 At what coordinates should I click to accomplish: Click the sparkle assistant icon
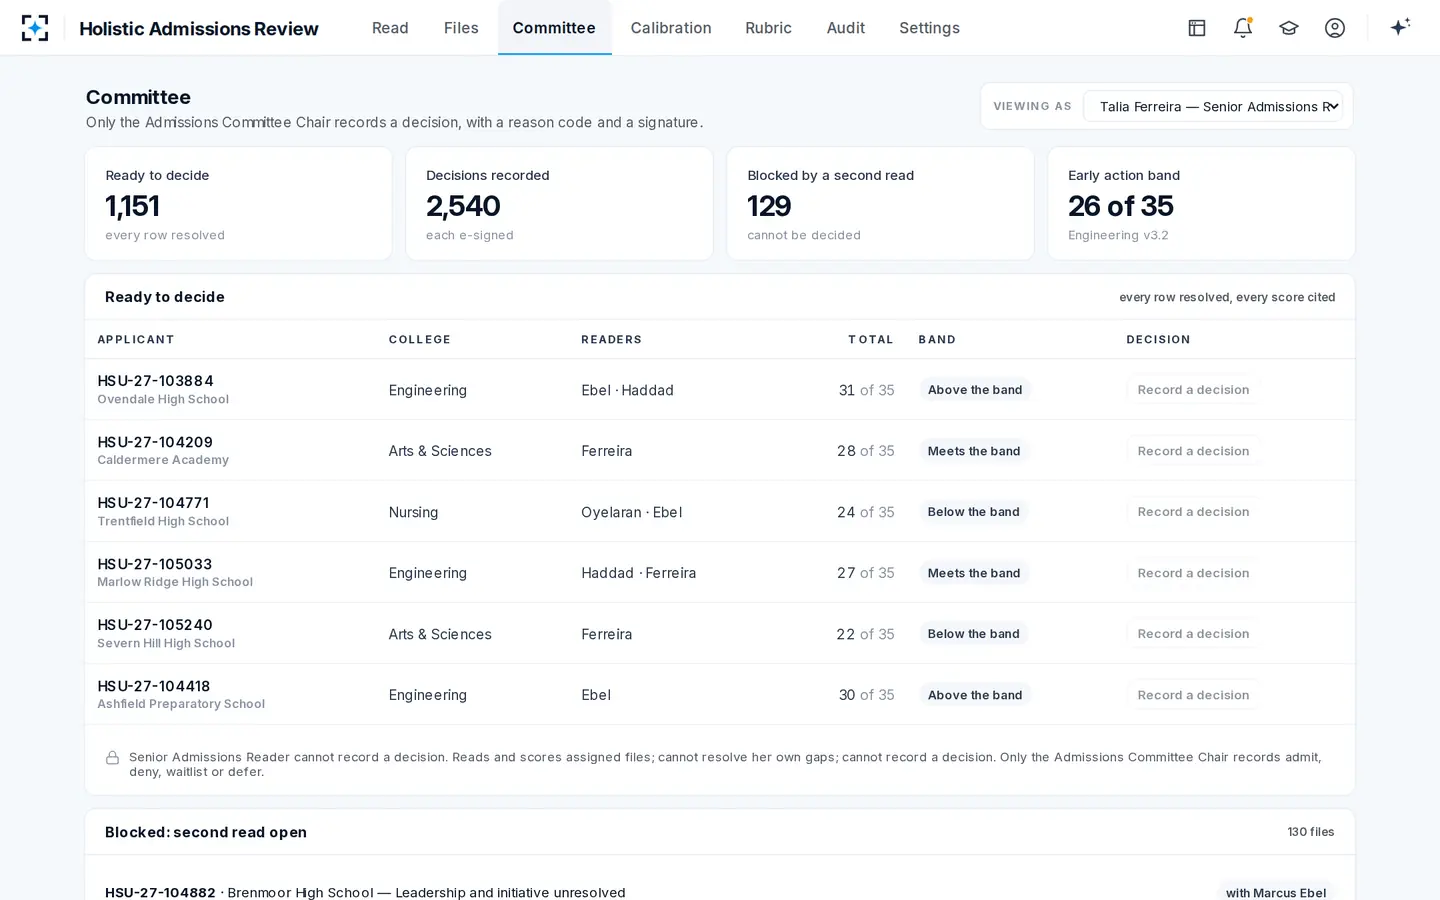[1400, 27]
